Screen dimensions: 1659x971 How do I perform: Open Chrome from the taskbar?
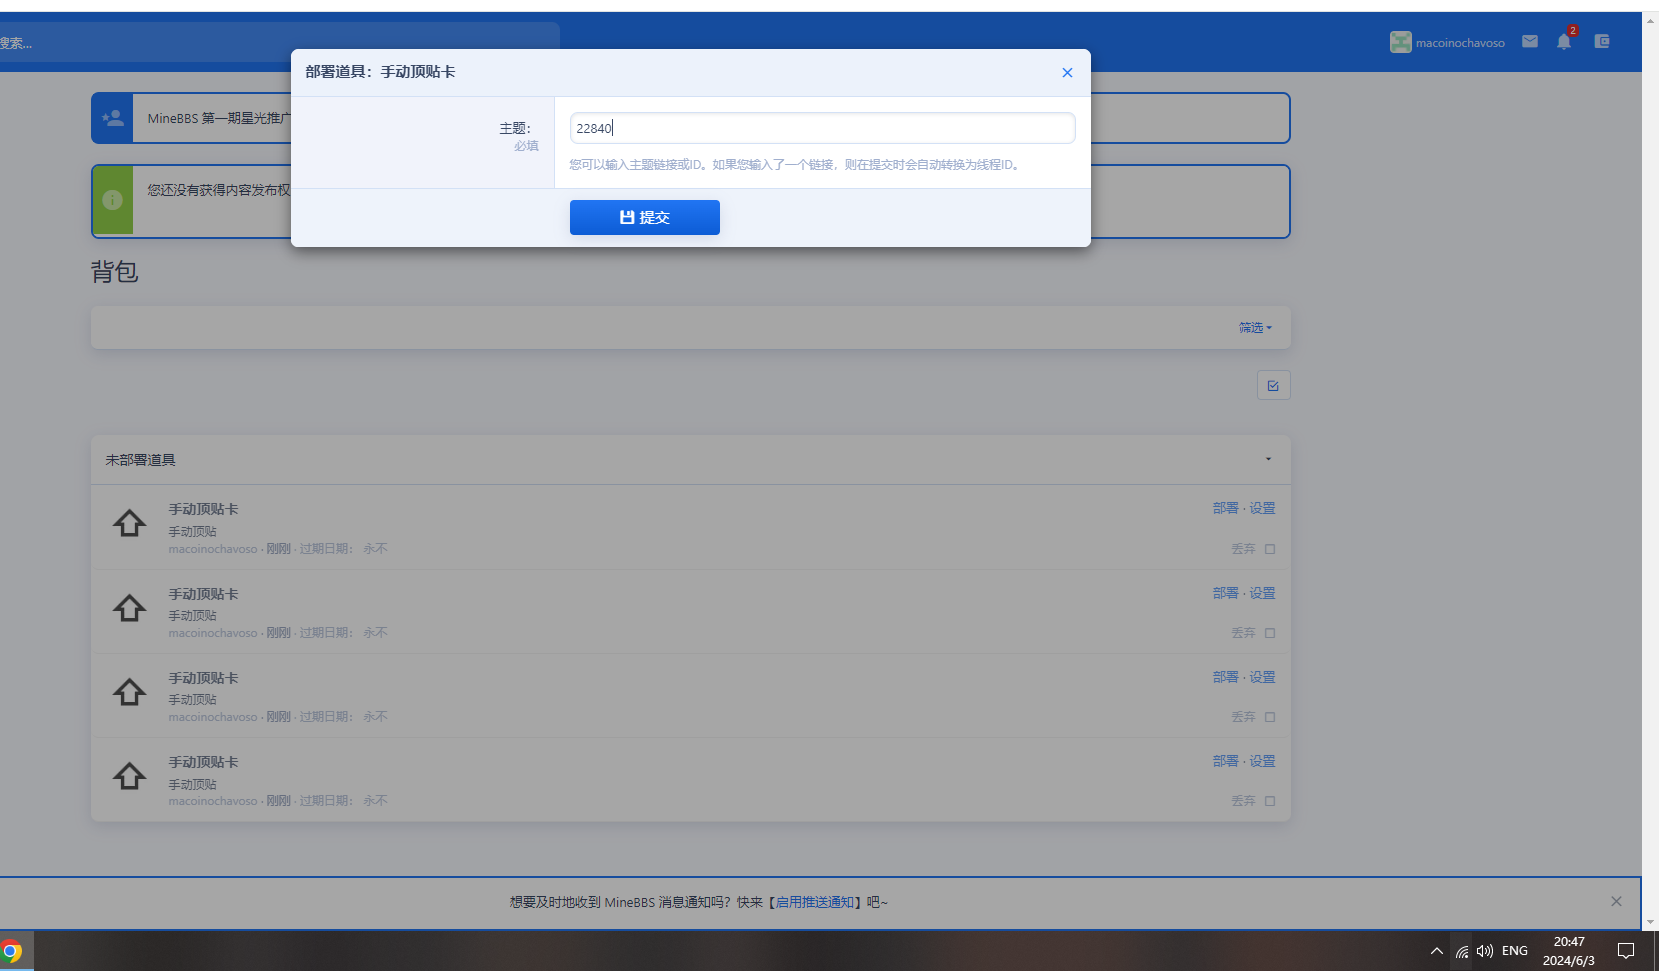click(x=12, y=951)
